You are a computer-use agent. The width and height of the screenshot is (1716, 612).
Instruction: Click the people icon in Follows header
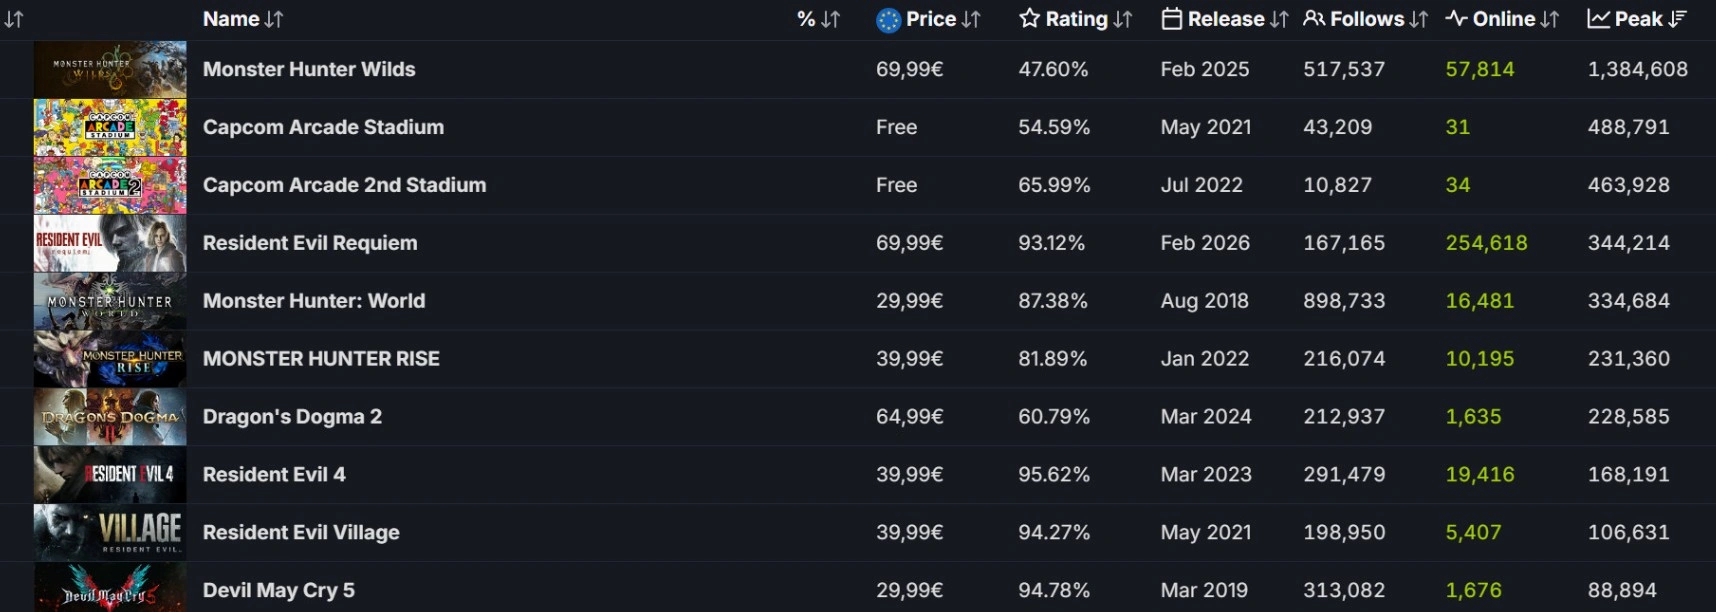[x=1314, y=19]
